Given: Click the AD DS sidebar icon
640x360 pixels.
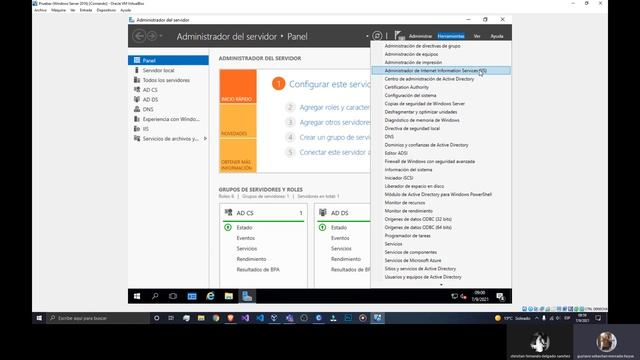Looking at the screenshot, I should click(x=137, y=100).
